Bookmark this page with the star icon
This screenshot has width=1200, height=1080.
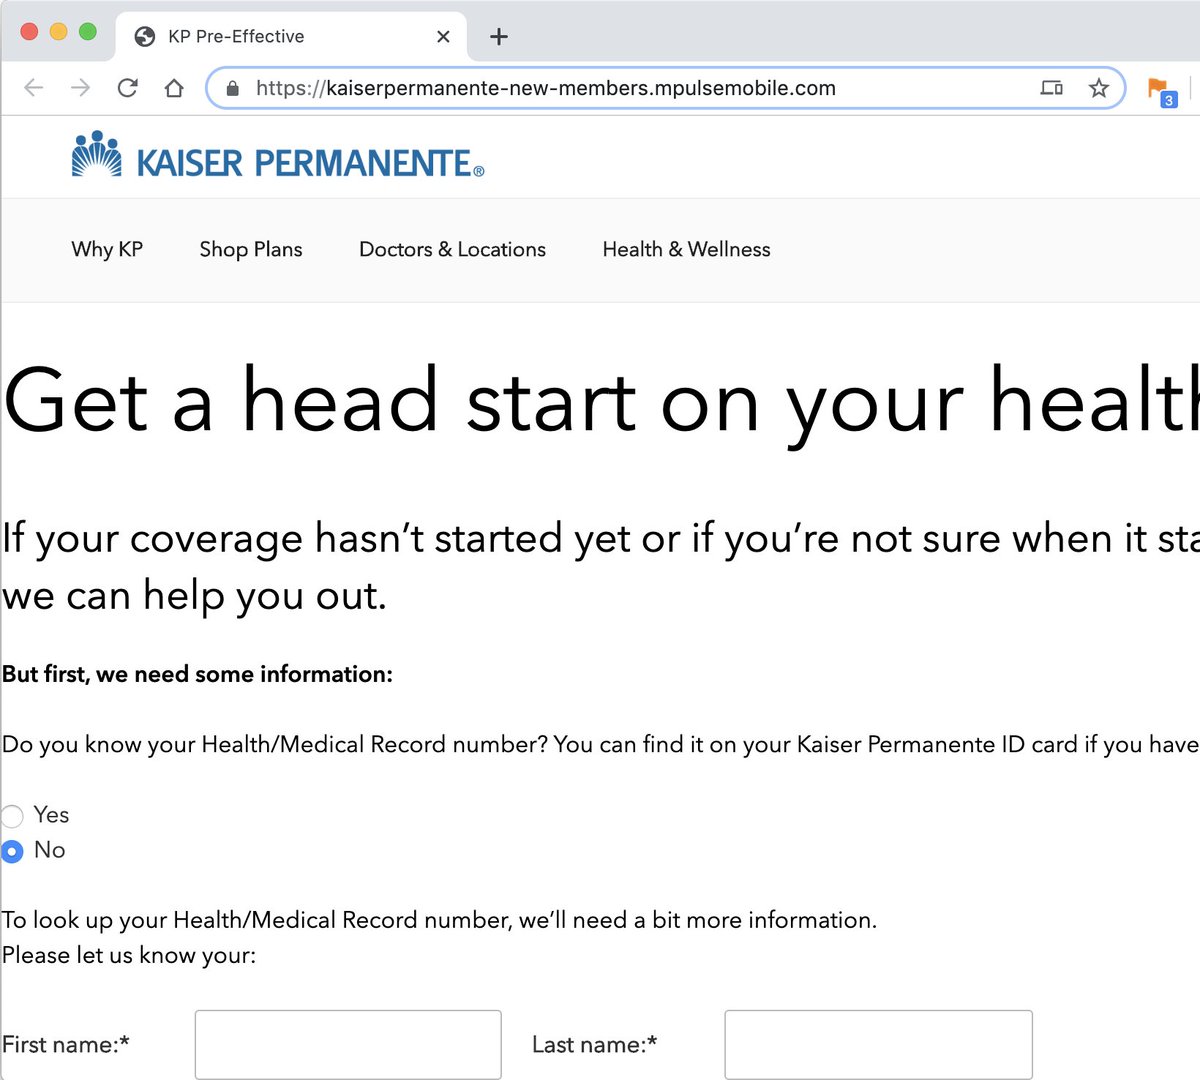tap(1099, 88)
